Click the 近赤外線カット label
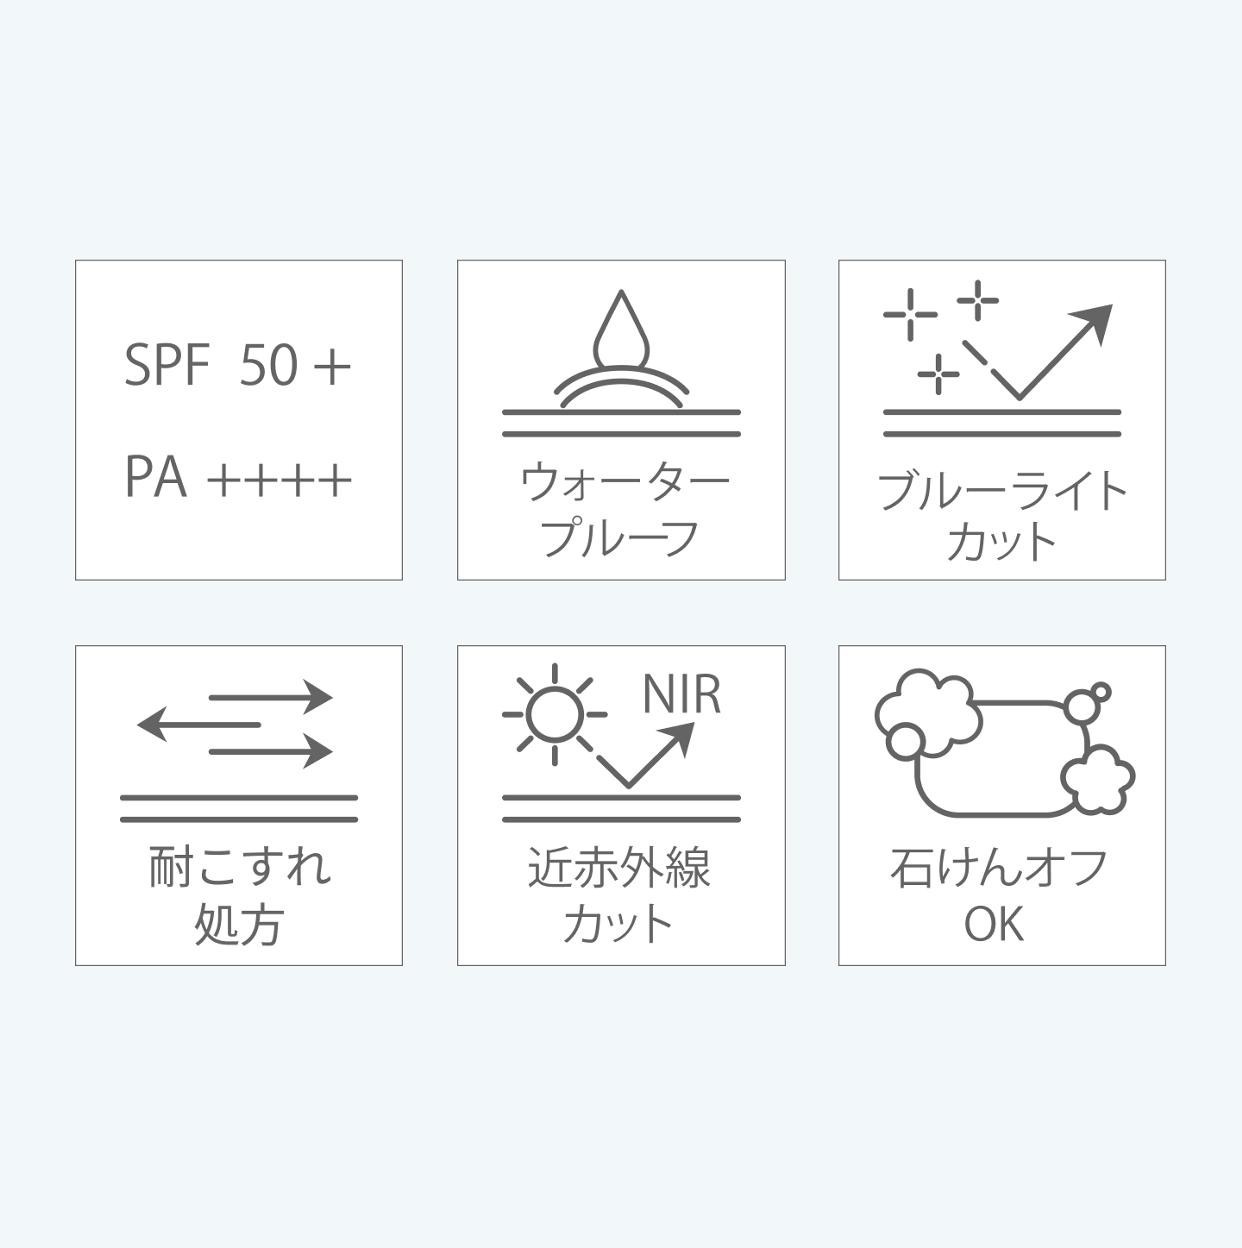The width and height of the screenshot is (1242, 1248). coord(620,895)
